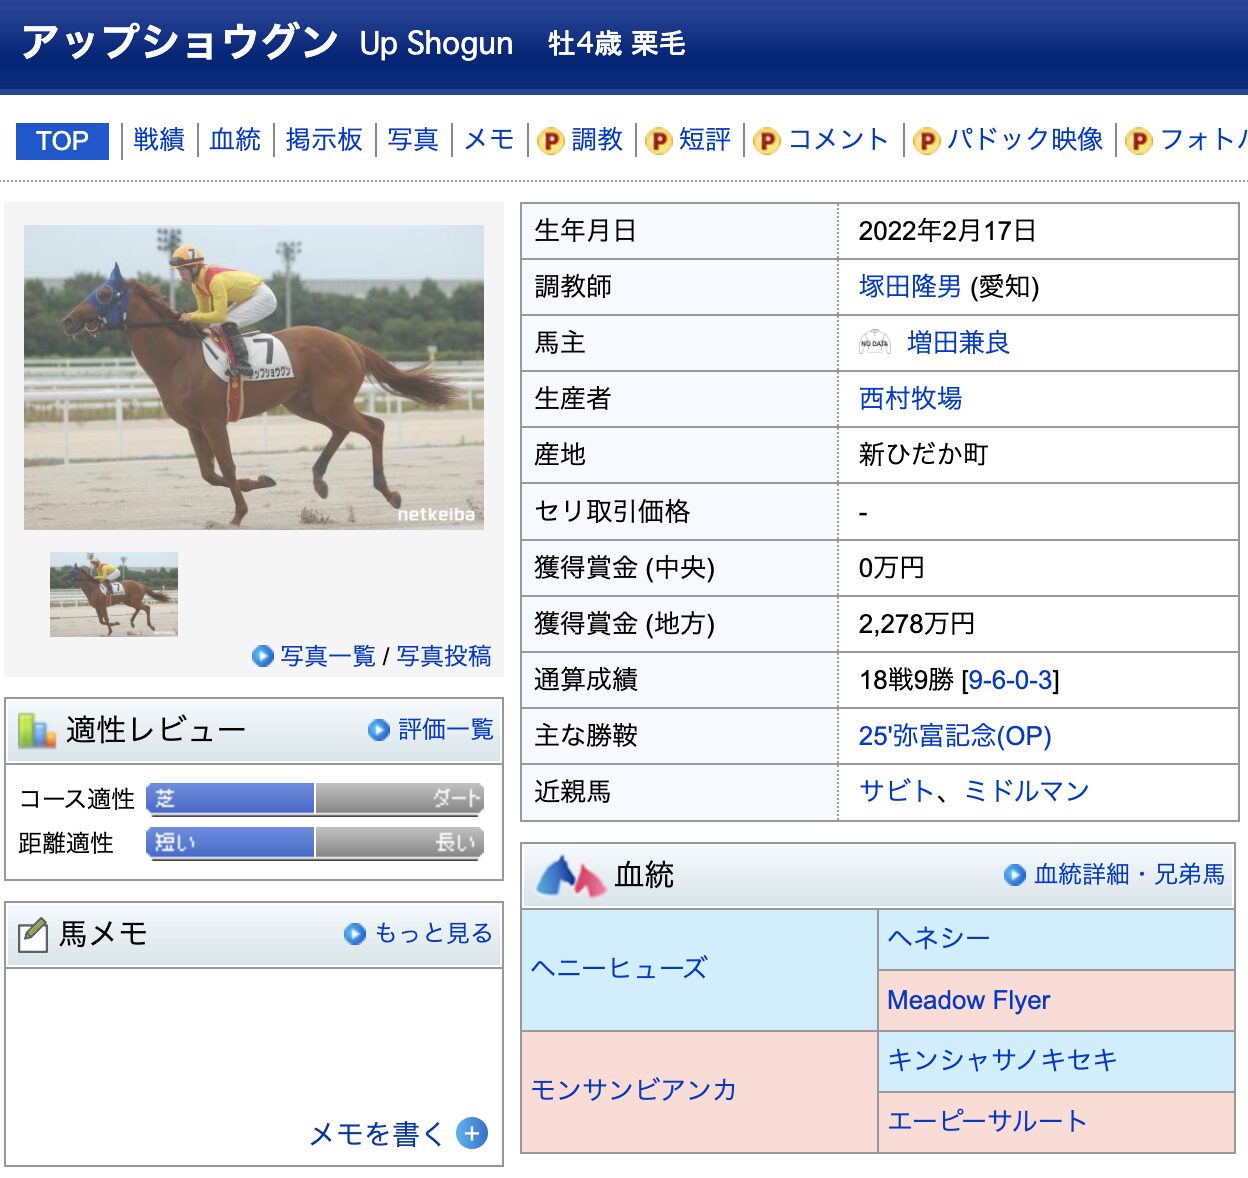Select the small photo thumbnail below main image
Screen dimensions: 1248x1178
click(x=114, y=594)
